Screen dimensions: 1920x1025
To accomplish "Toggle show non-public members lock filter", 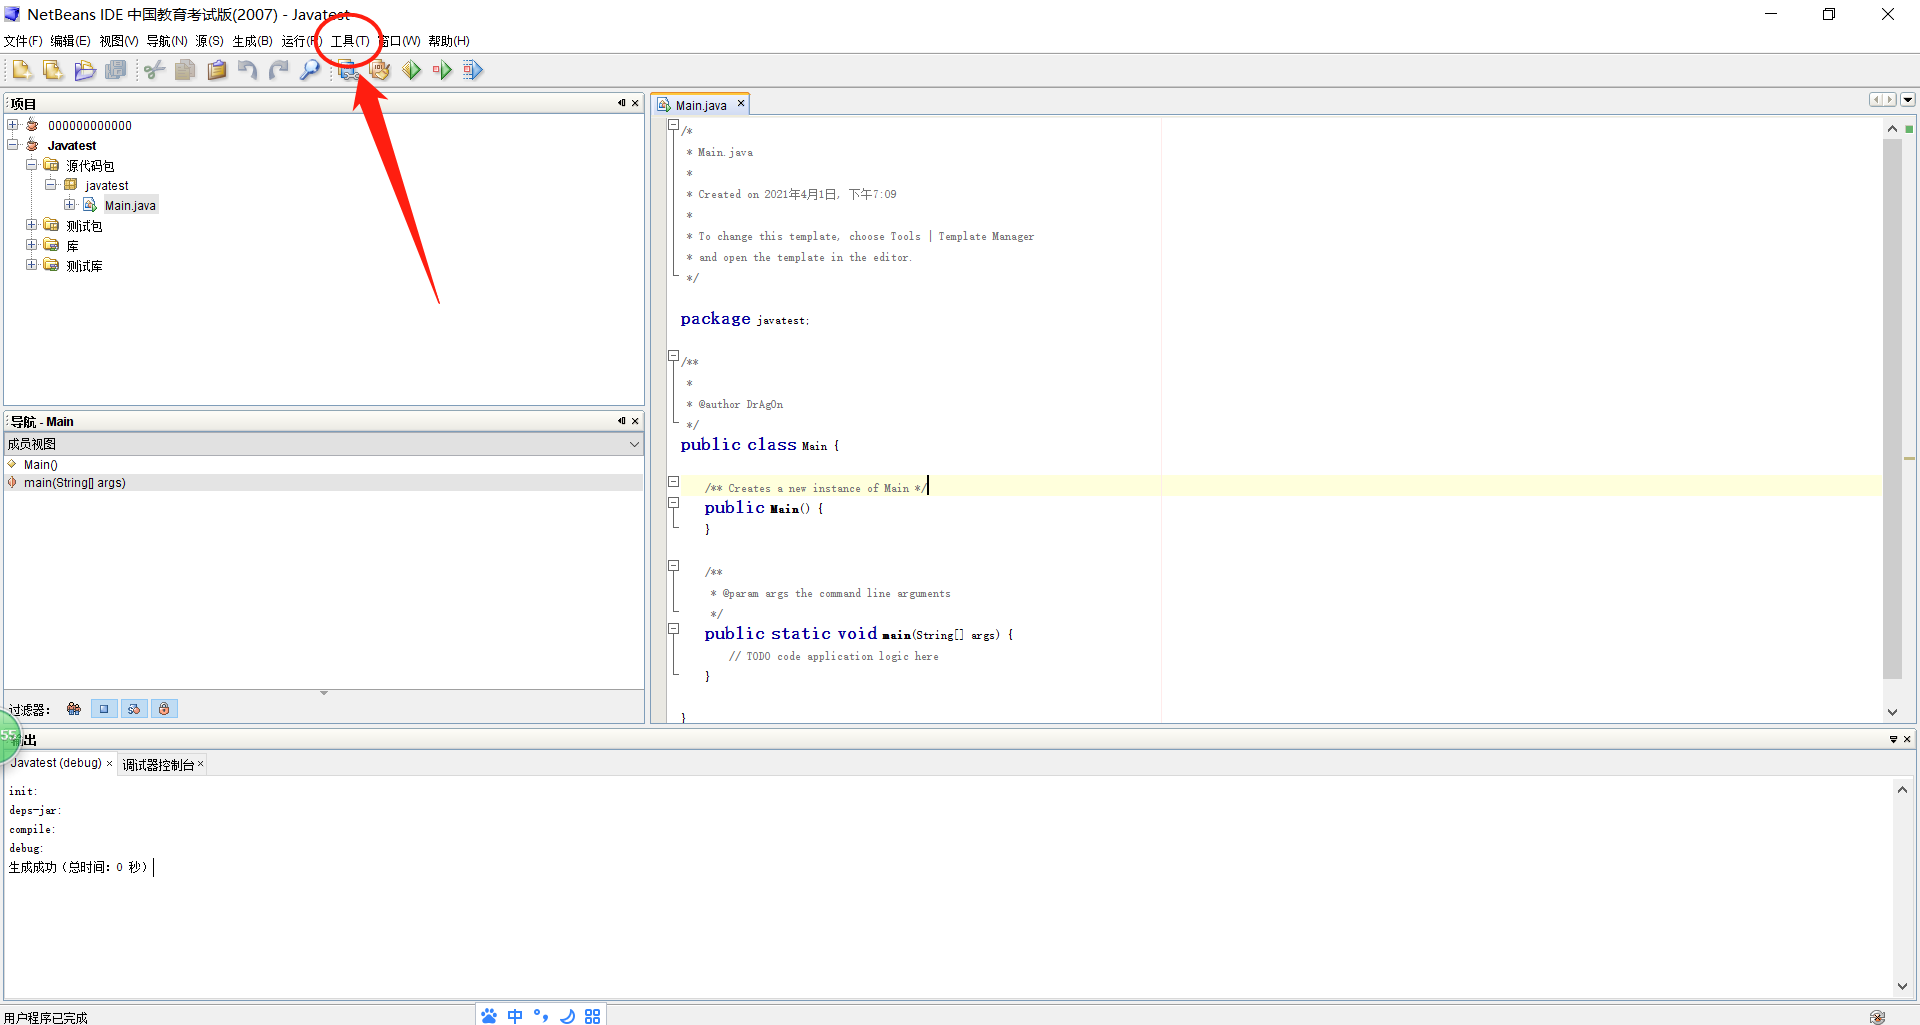I will (164, 708).
